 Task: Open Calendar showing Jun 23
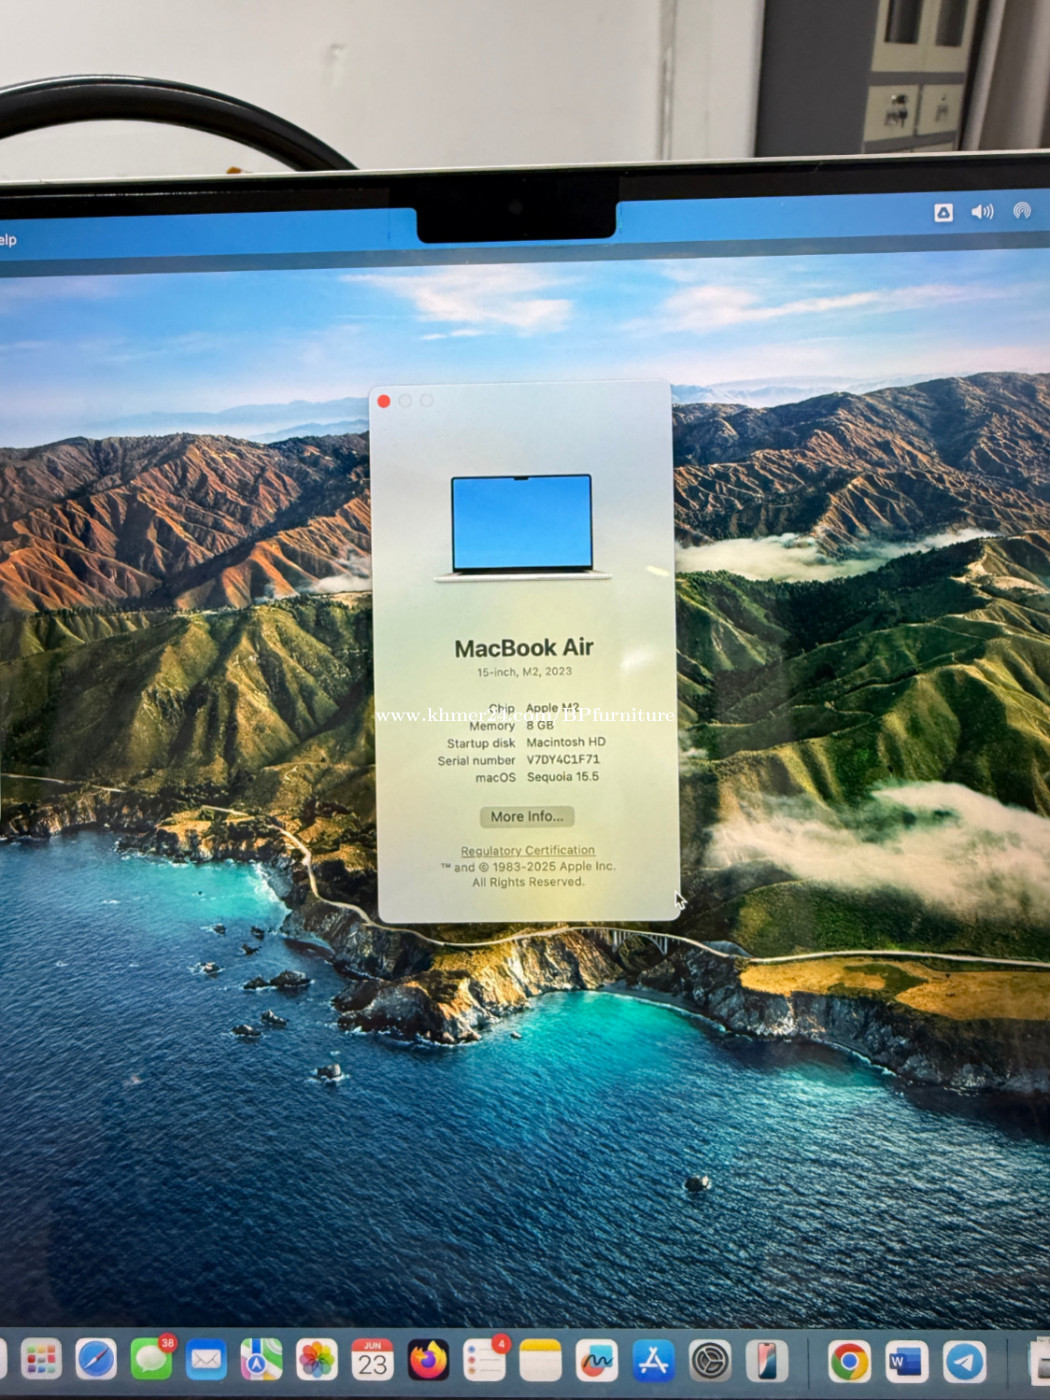[x=372, y=1361]
